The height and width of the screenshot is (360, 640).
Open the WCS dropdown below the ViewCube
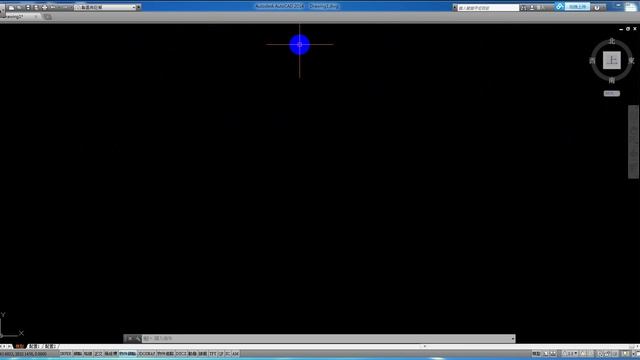point(611,93)
